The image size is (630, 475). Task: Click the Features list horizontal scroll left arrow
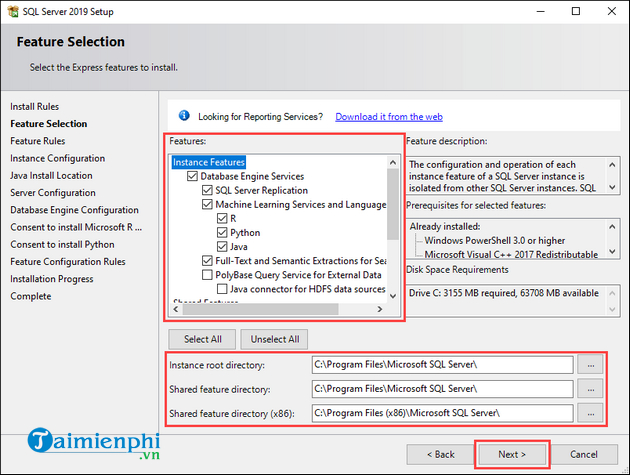[176, 309]
